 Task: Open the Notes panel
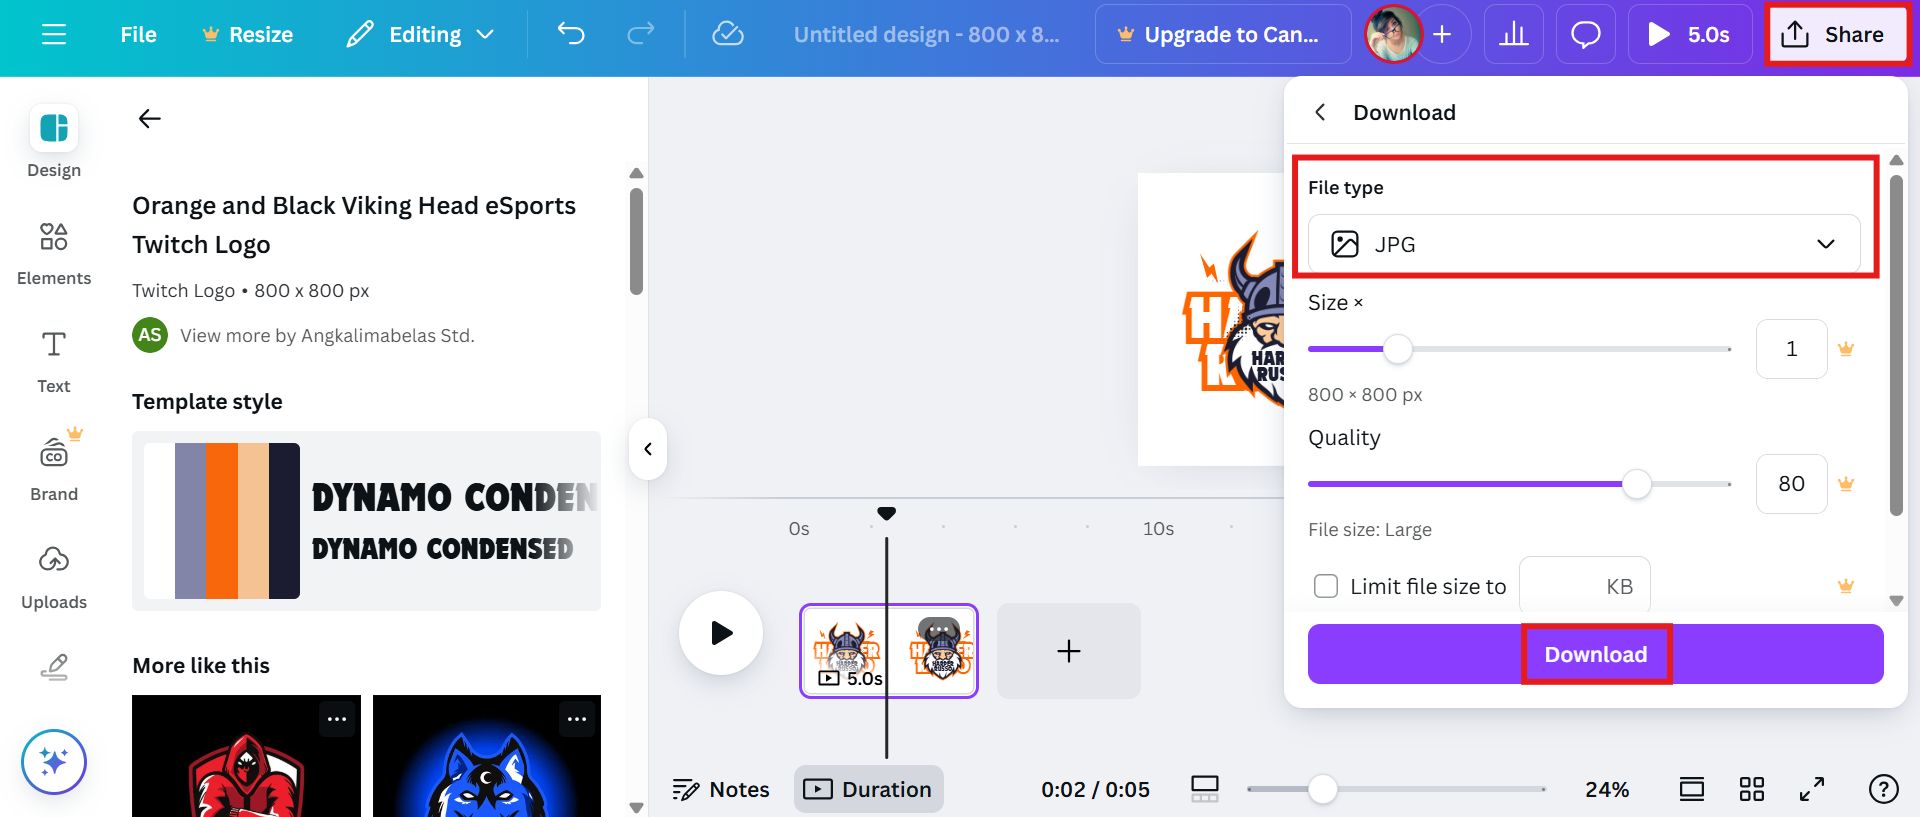pos(721,790)
